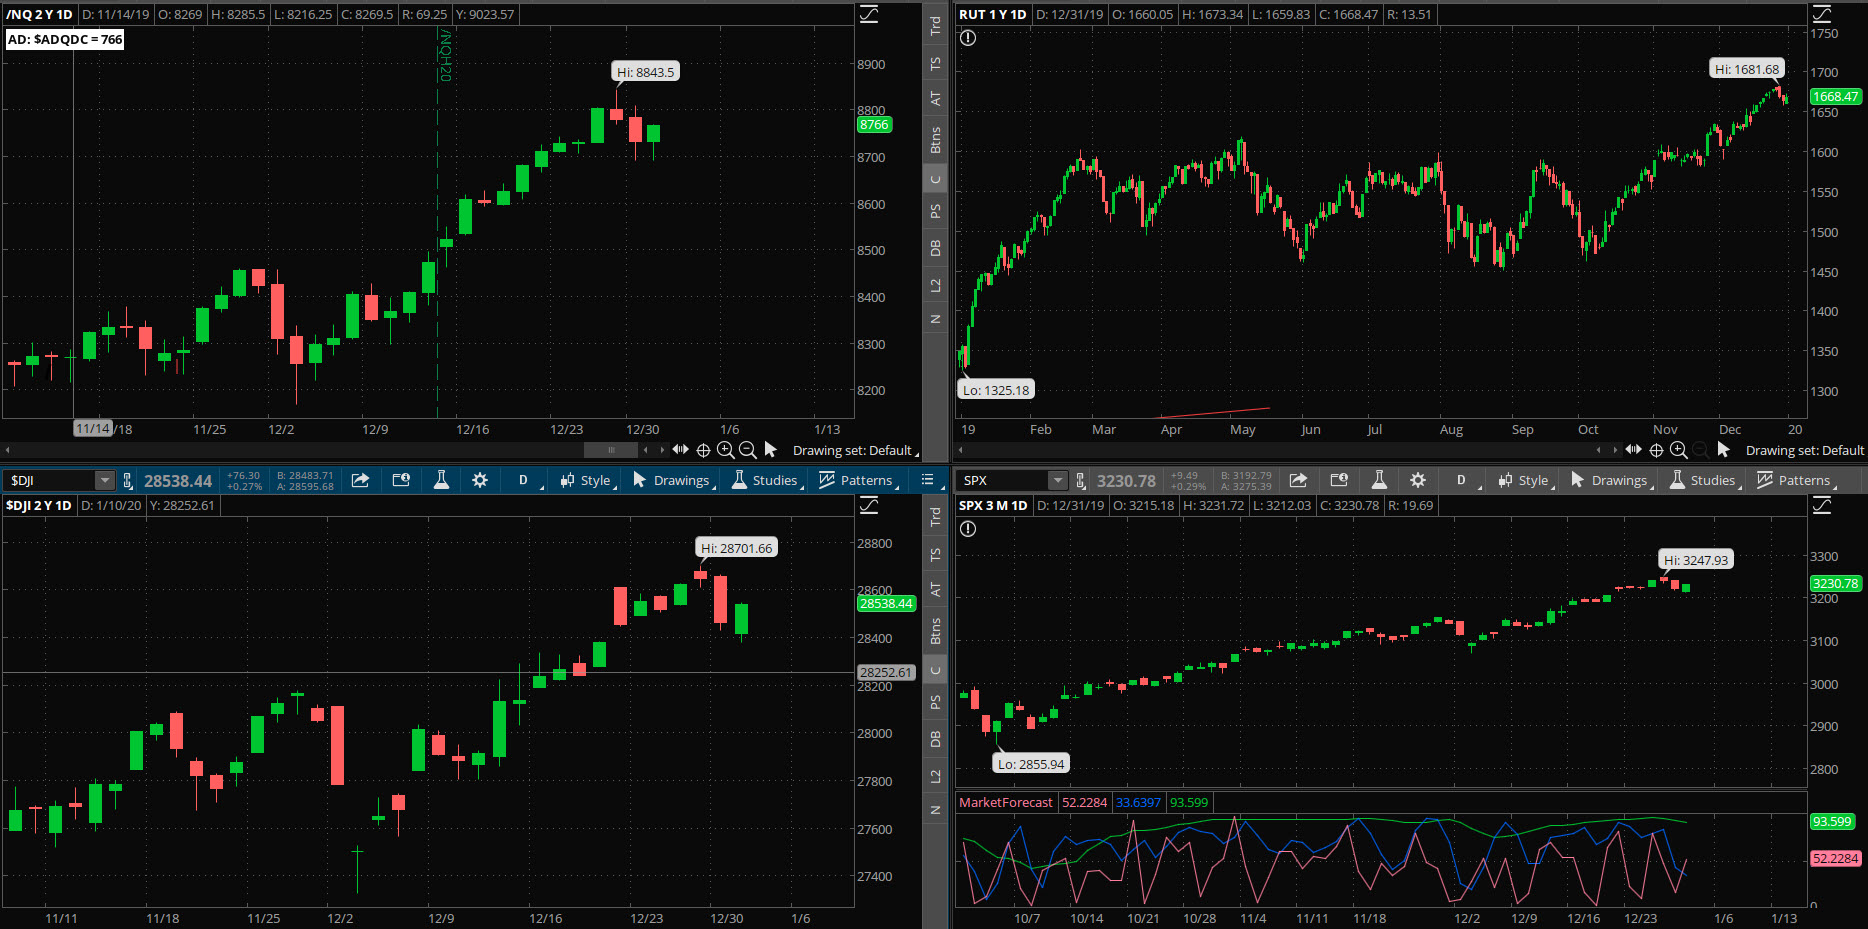Click the link-color icon next to $DJI symbol
The width and height of the screenshot is (1868, 929).
128,481
